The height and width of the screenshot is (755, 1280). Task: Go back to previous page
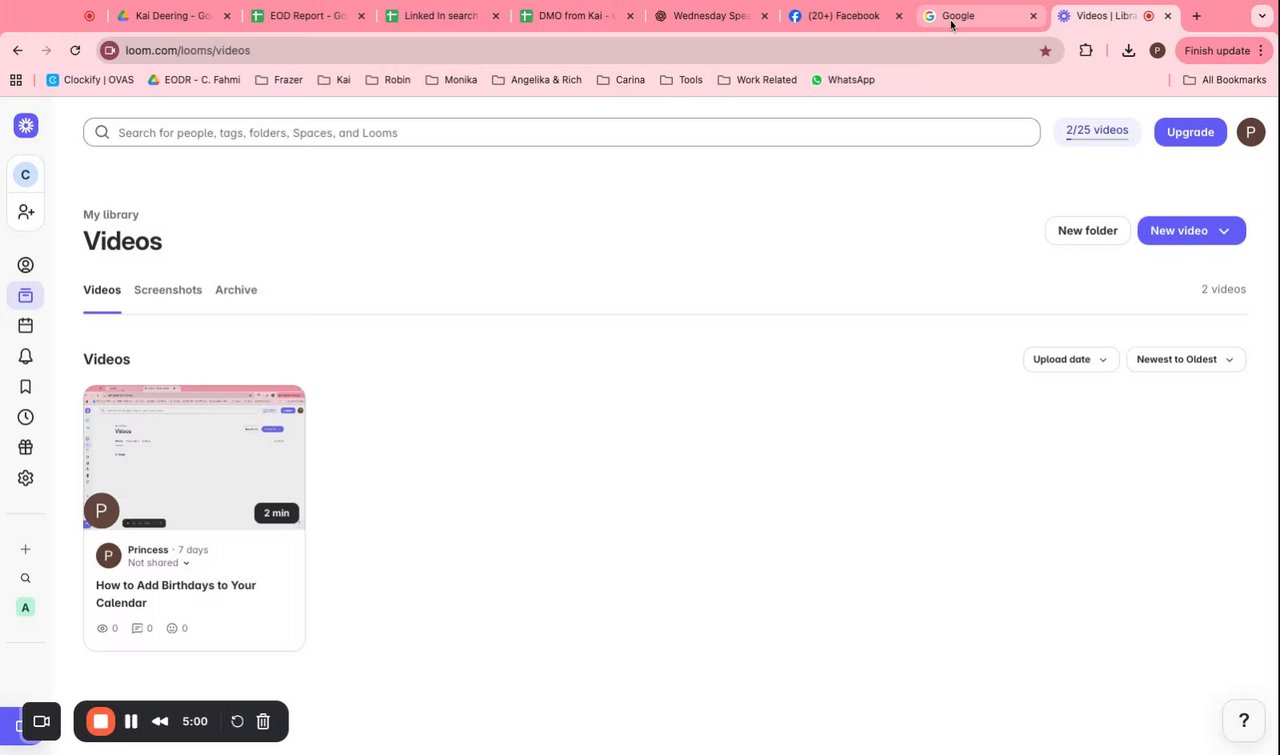click(18, 50)
